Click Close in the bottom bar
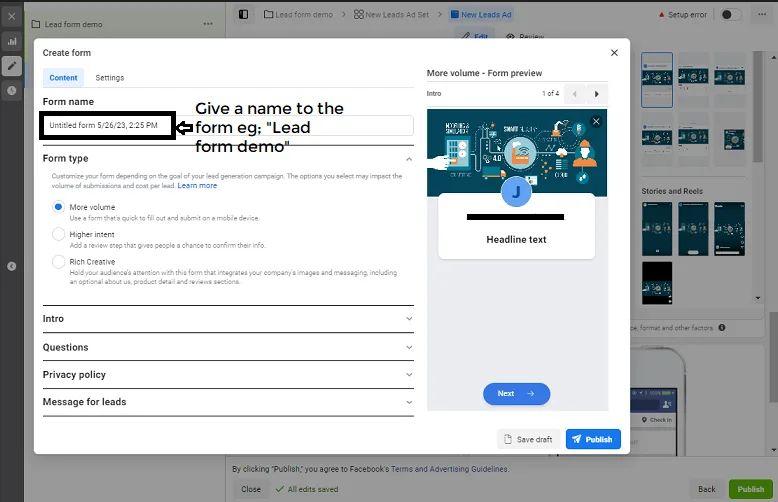Viewport: 778px width, 502px height. pos(251,489)
